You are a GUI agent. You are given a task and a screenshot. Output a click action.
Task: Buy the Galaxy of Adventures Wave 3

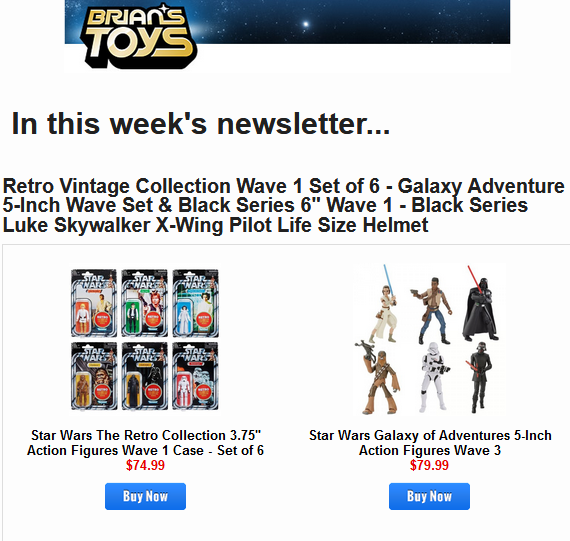coord(429,496)
